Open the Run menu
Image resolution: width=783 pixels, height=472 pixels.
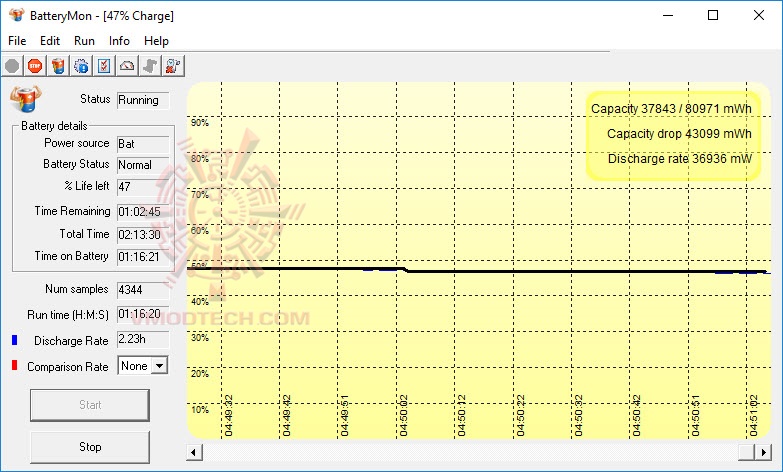[84, 41]
